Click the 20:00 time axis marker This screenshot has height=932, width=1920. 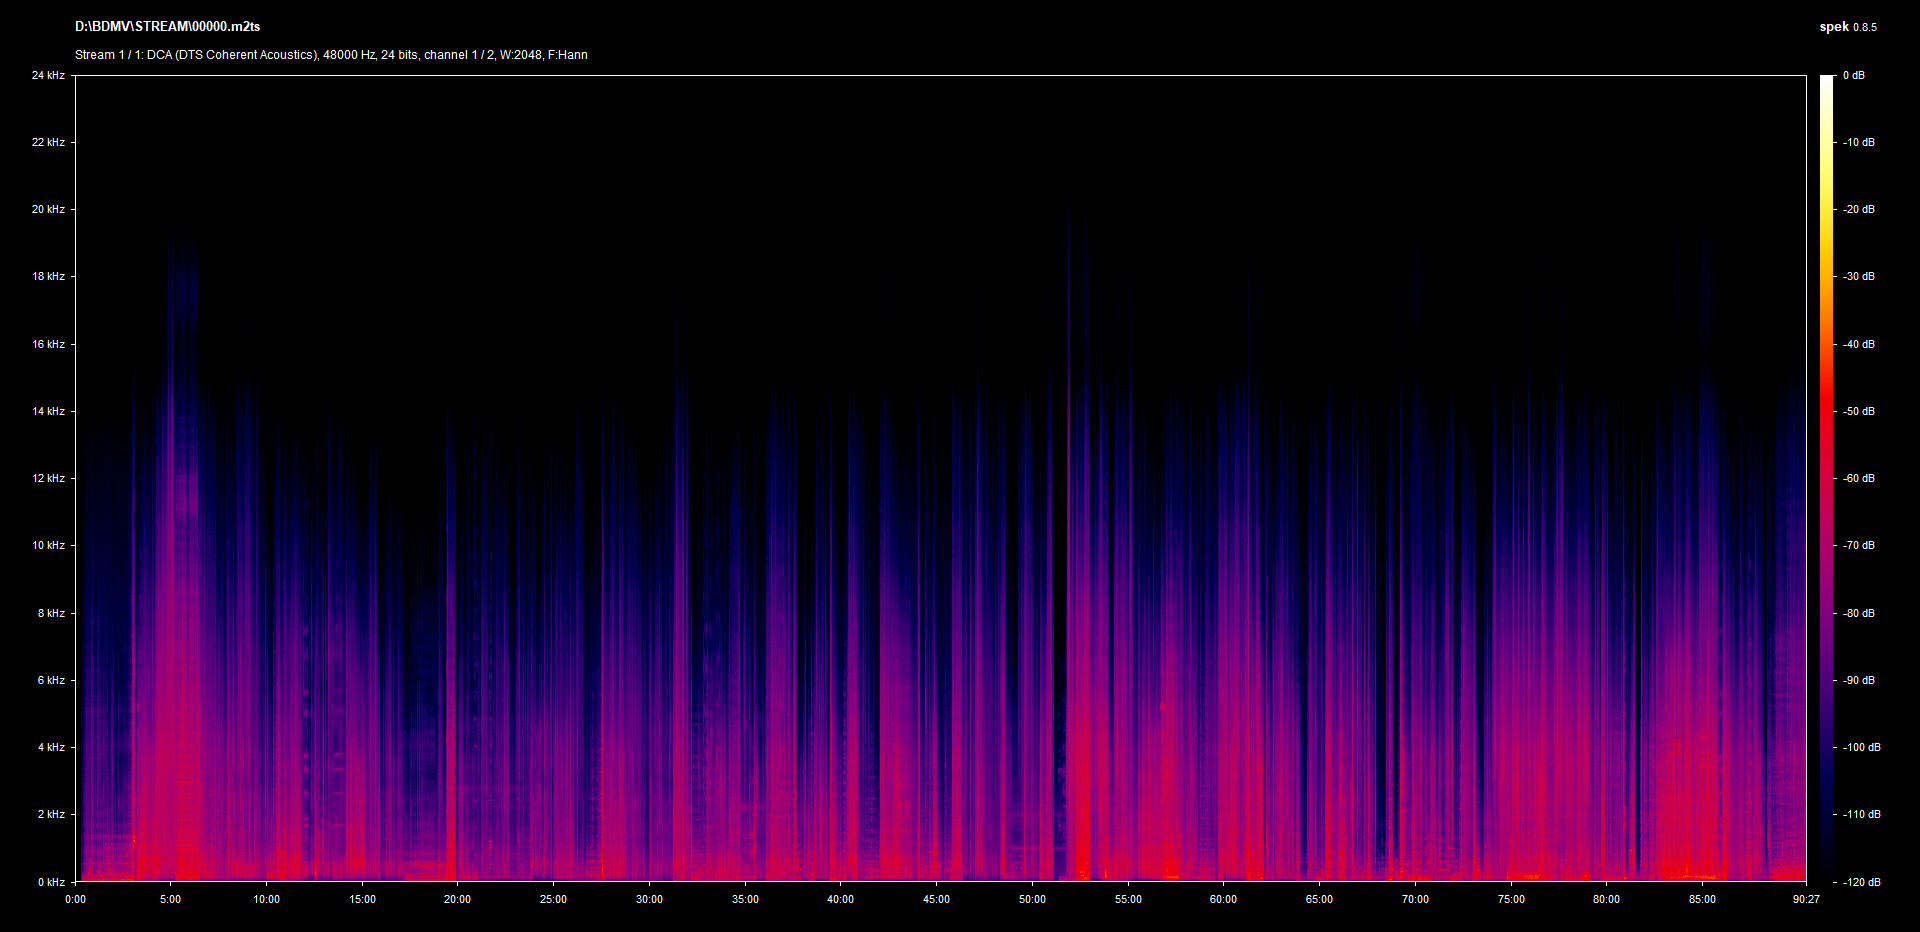(457, 899)
